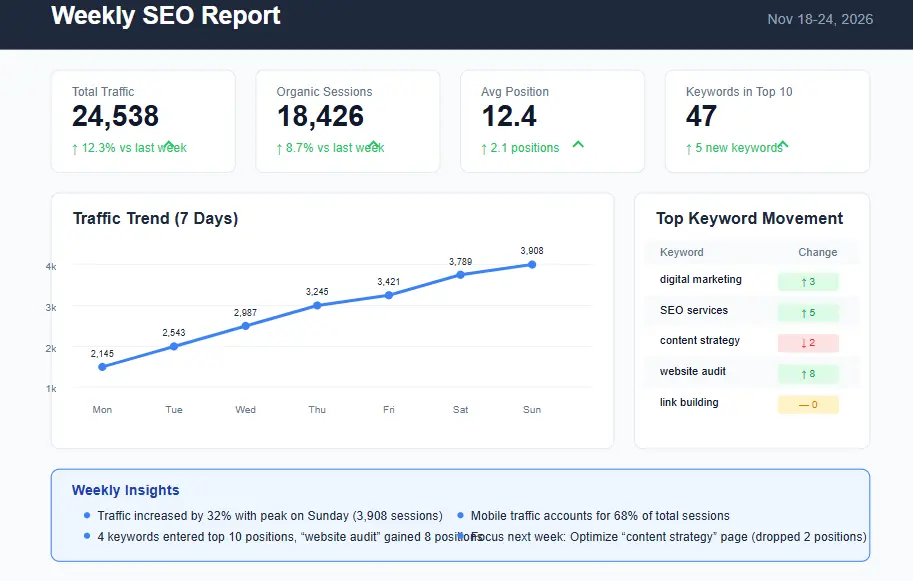Click the Monday 2,145 data point
This screenshot has width=913, height=581.
102,367
